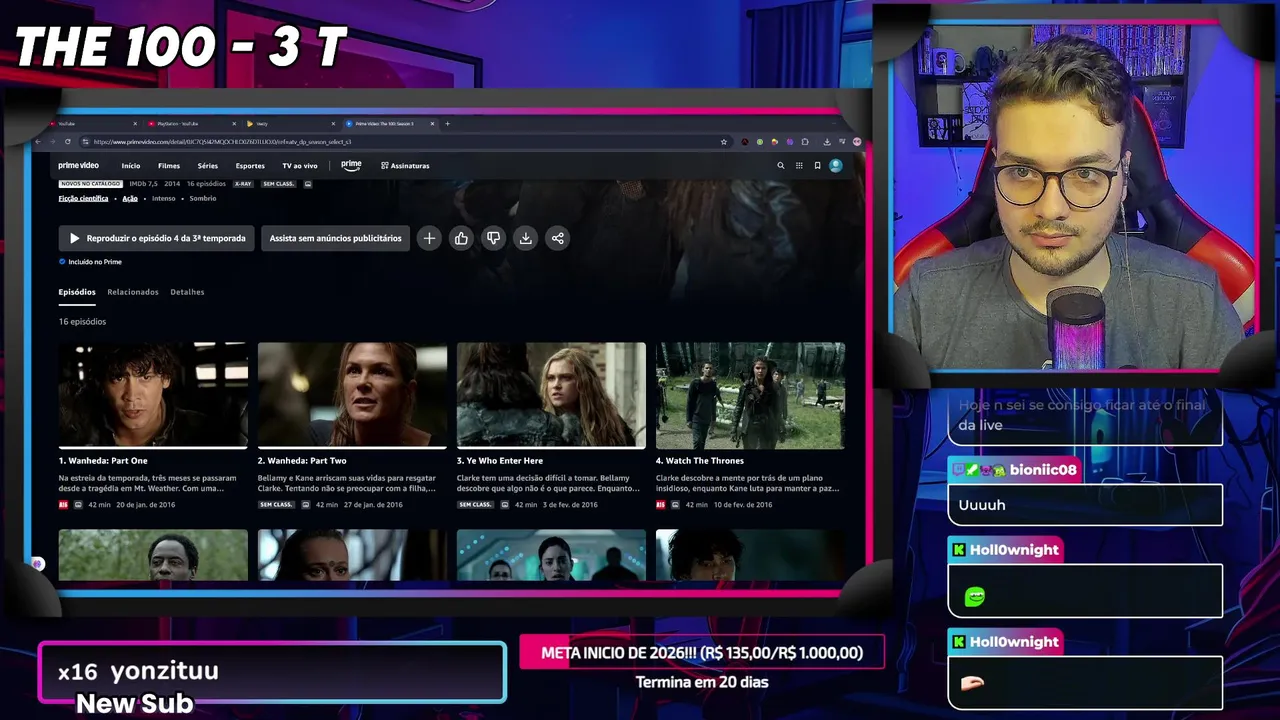
Task: Click the title '2. Wanheda: Part Two'
Action: click(x=302, y=461)
